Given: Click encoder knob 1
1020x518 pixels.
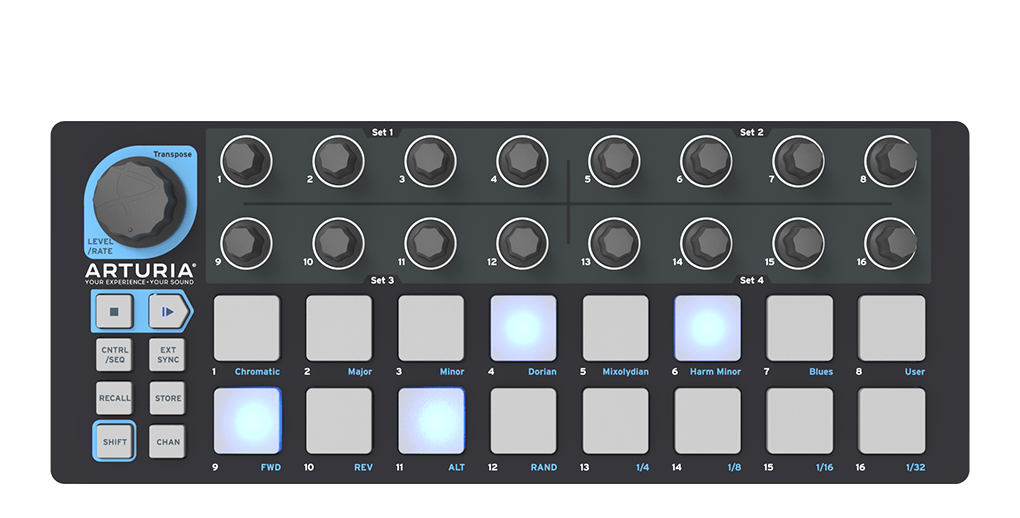Looking at the screenshot, I should point(246,161).
